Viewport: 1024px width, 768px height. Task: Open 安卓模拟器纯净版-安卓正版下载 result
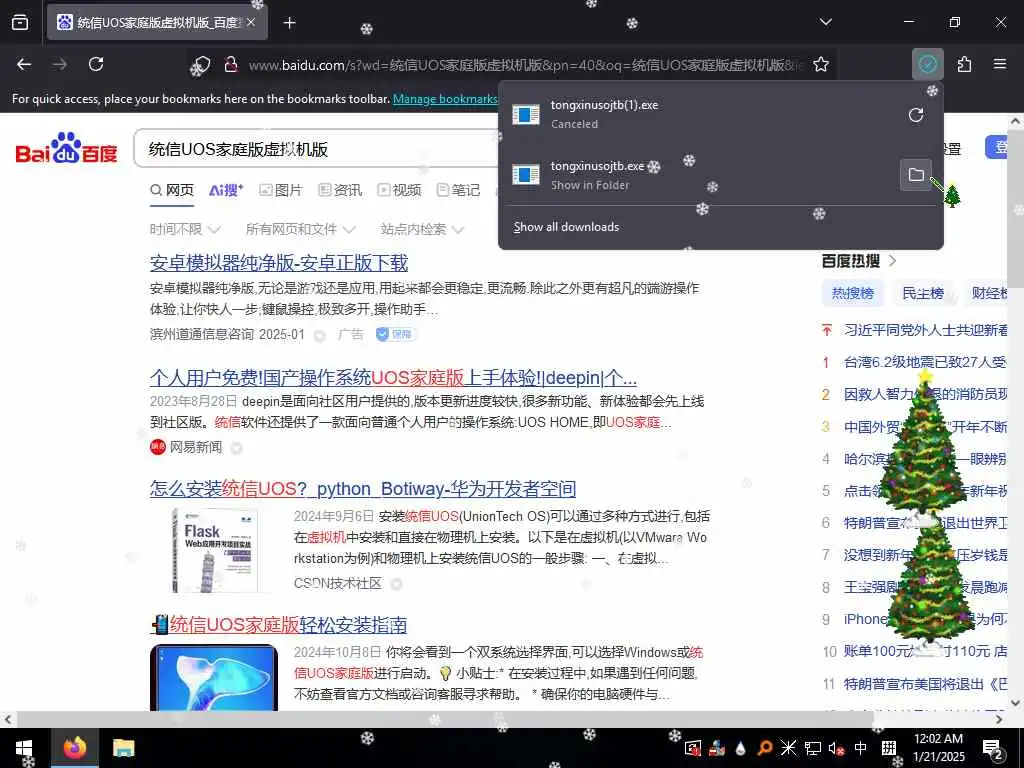tap(279, 263)
